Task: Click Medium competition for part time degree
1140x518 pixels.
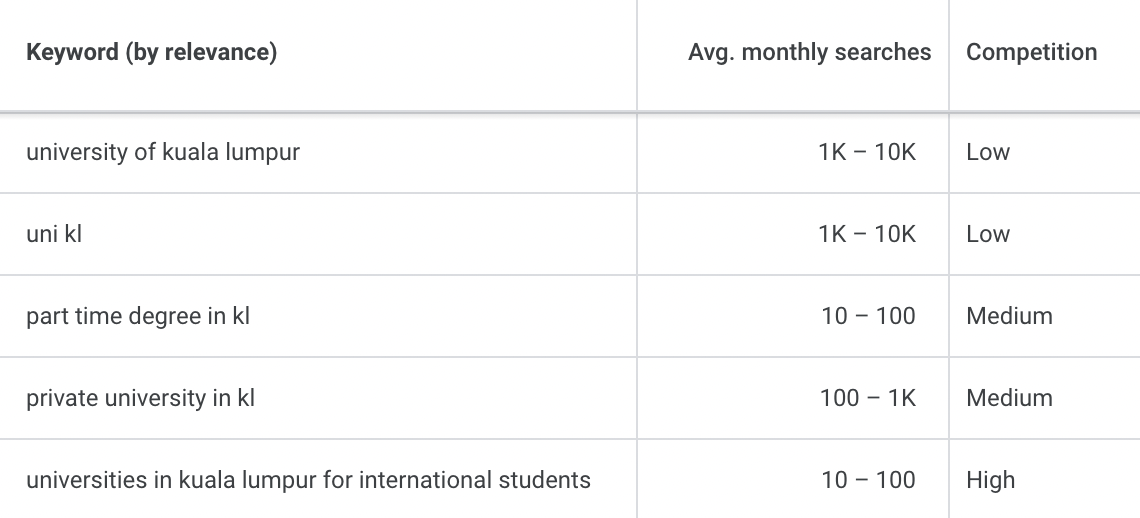Action: point(1009,316)
